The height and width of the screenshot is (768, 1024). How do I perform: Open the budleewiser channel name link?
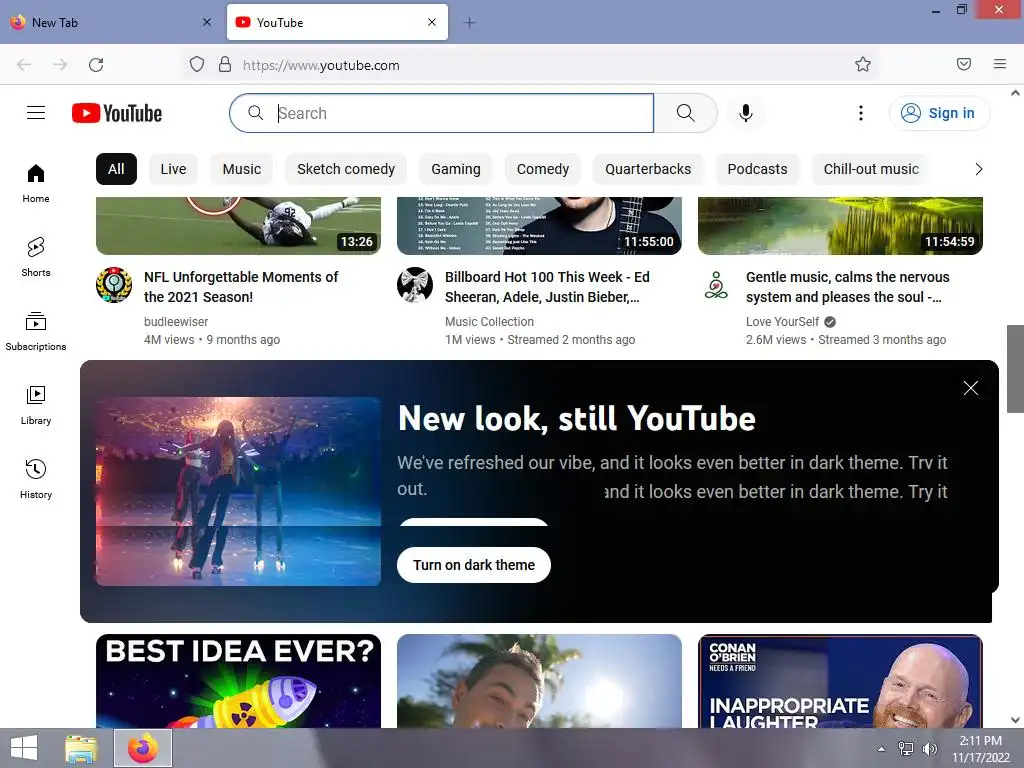point(176,321)
